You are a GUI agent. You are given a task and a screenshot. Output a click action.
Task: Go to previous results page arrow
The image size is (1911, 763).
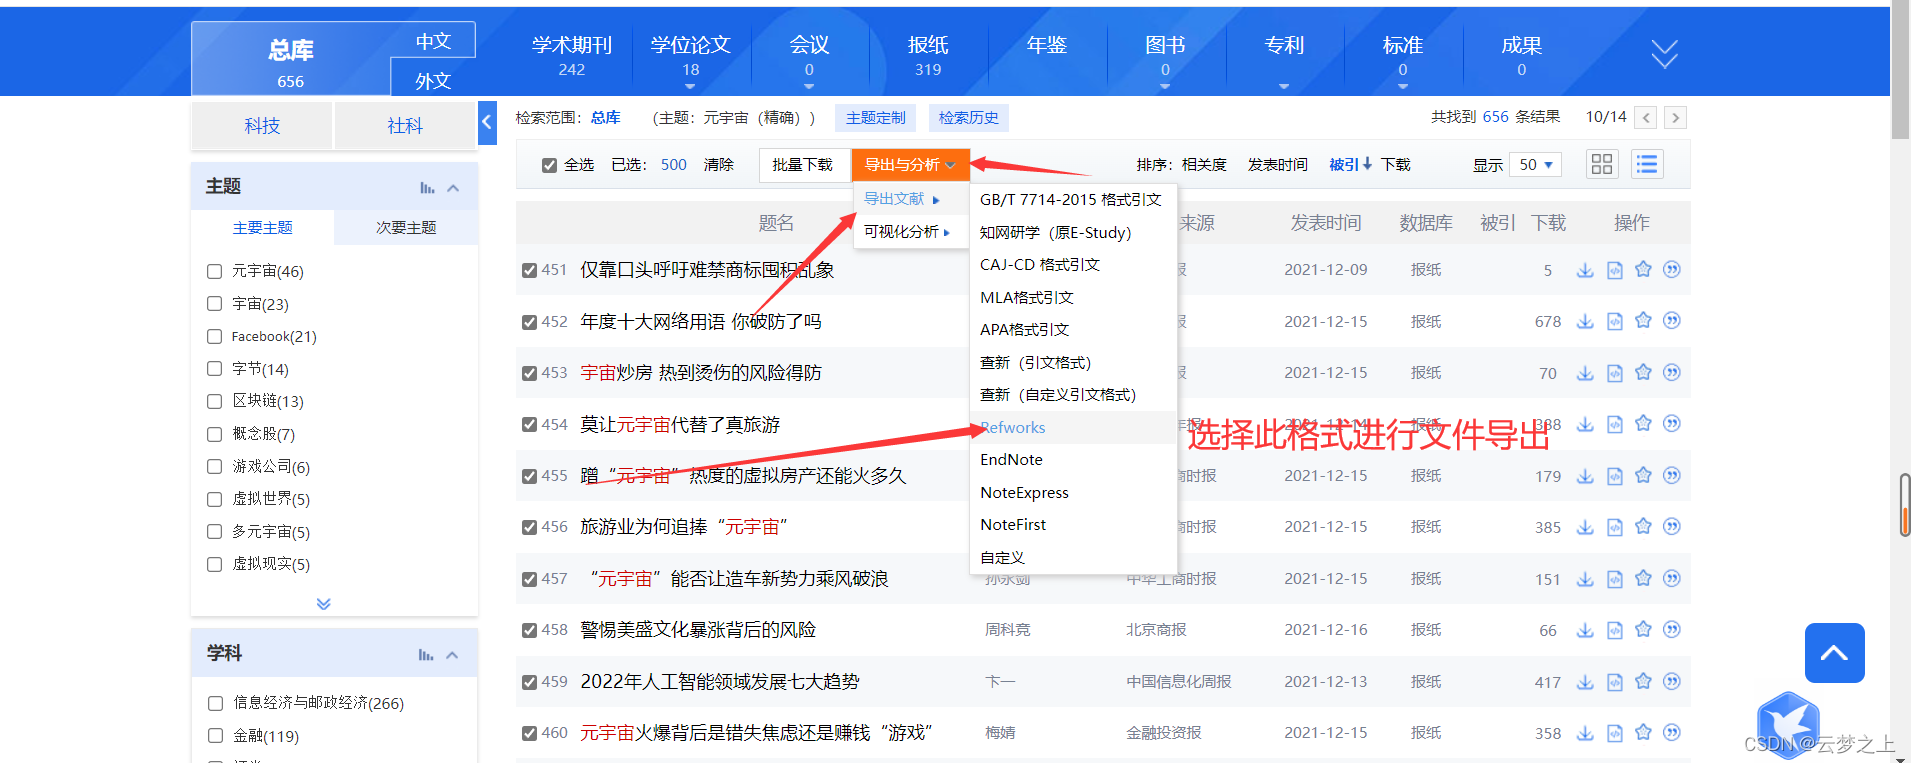point(1646,118)
